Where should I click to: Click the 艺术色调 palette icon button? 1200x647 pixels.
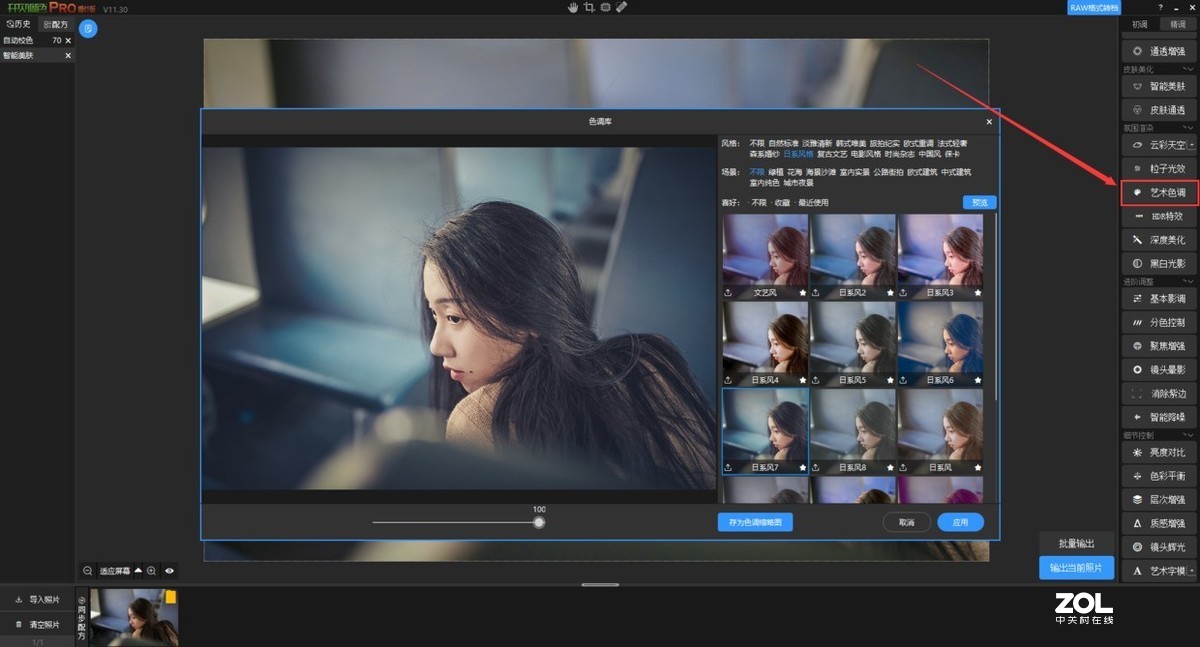(1138, 191)
